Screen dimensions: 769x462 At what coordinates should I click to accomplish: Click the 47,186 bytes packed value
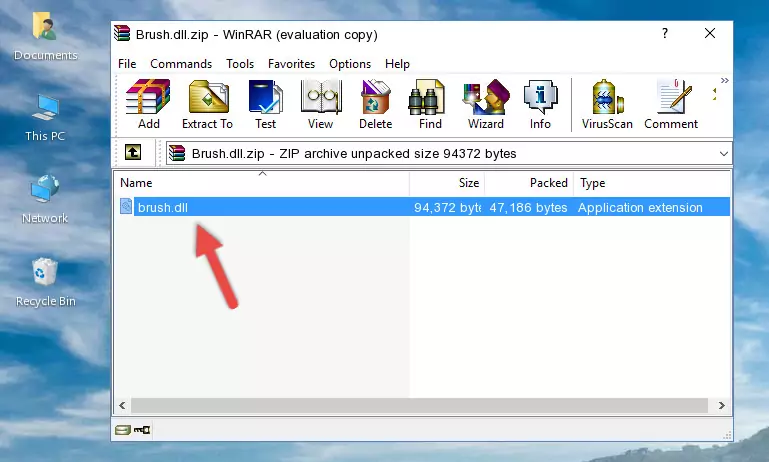528,207
